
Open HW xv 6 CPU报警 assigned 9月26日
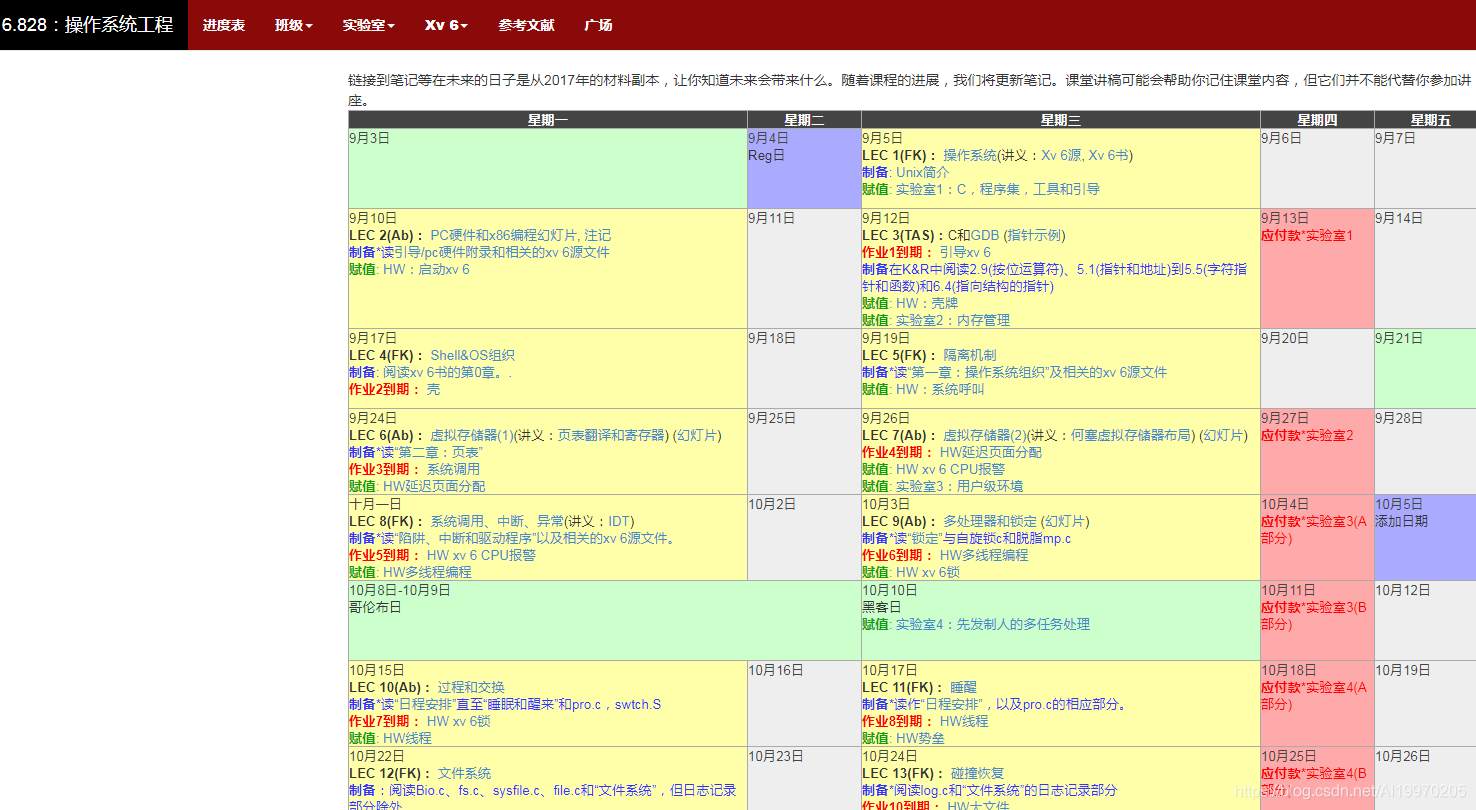coord(951,469)
